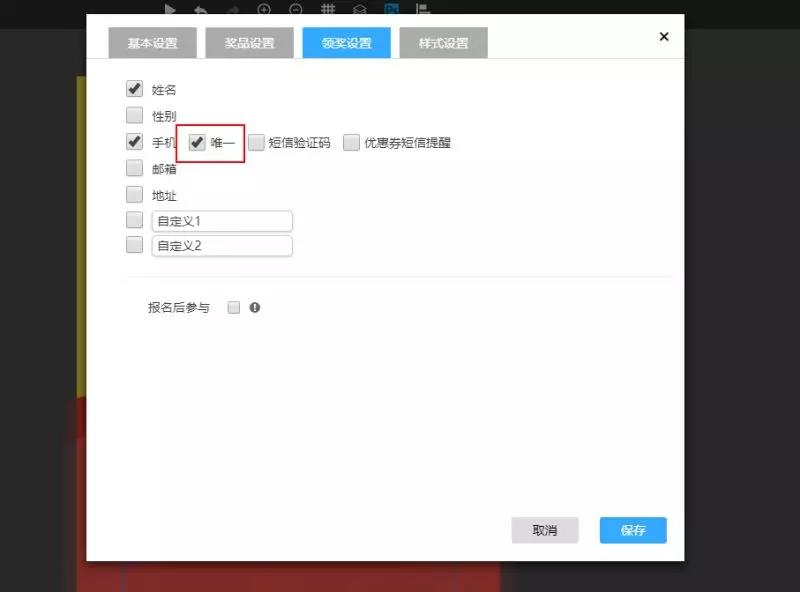This screenshot has height=592, width=800.
Task: Check the 邮箱 checkbox
Action: [x=134, y=168]
